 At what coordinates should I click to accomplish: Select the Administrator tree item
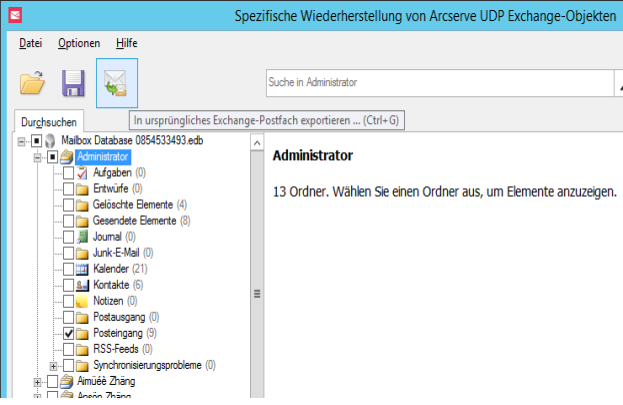click(x=103, y=157)
